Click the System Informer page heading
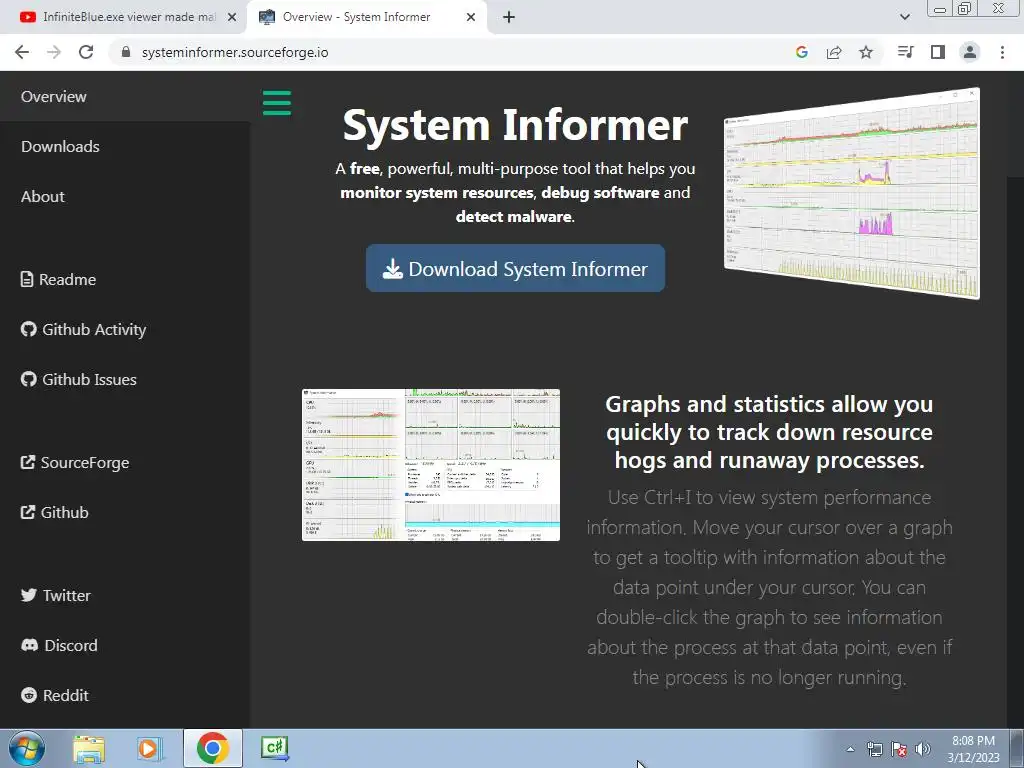Image resolution: width=1024 pixels, height=768 pixels. click(515, 125)
